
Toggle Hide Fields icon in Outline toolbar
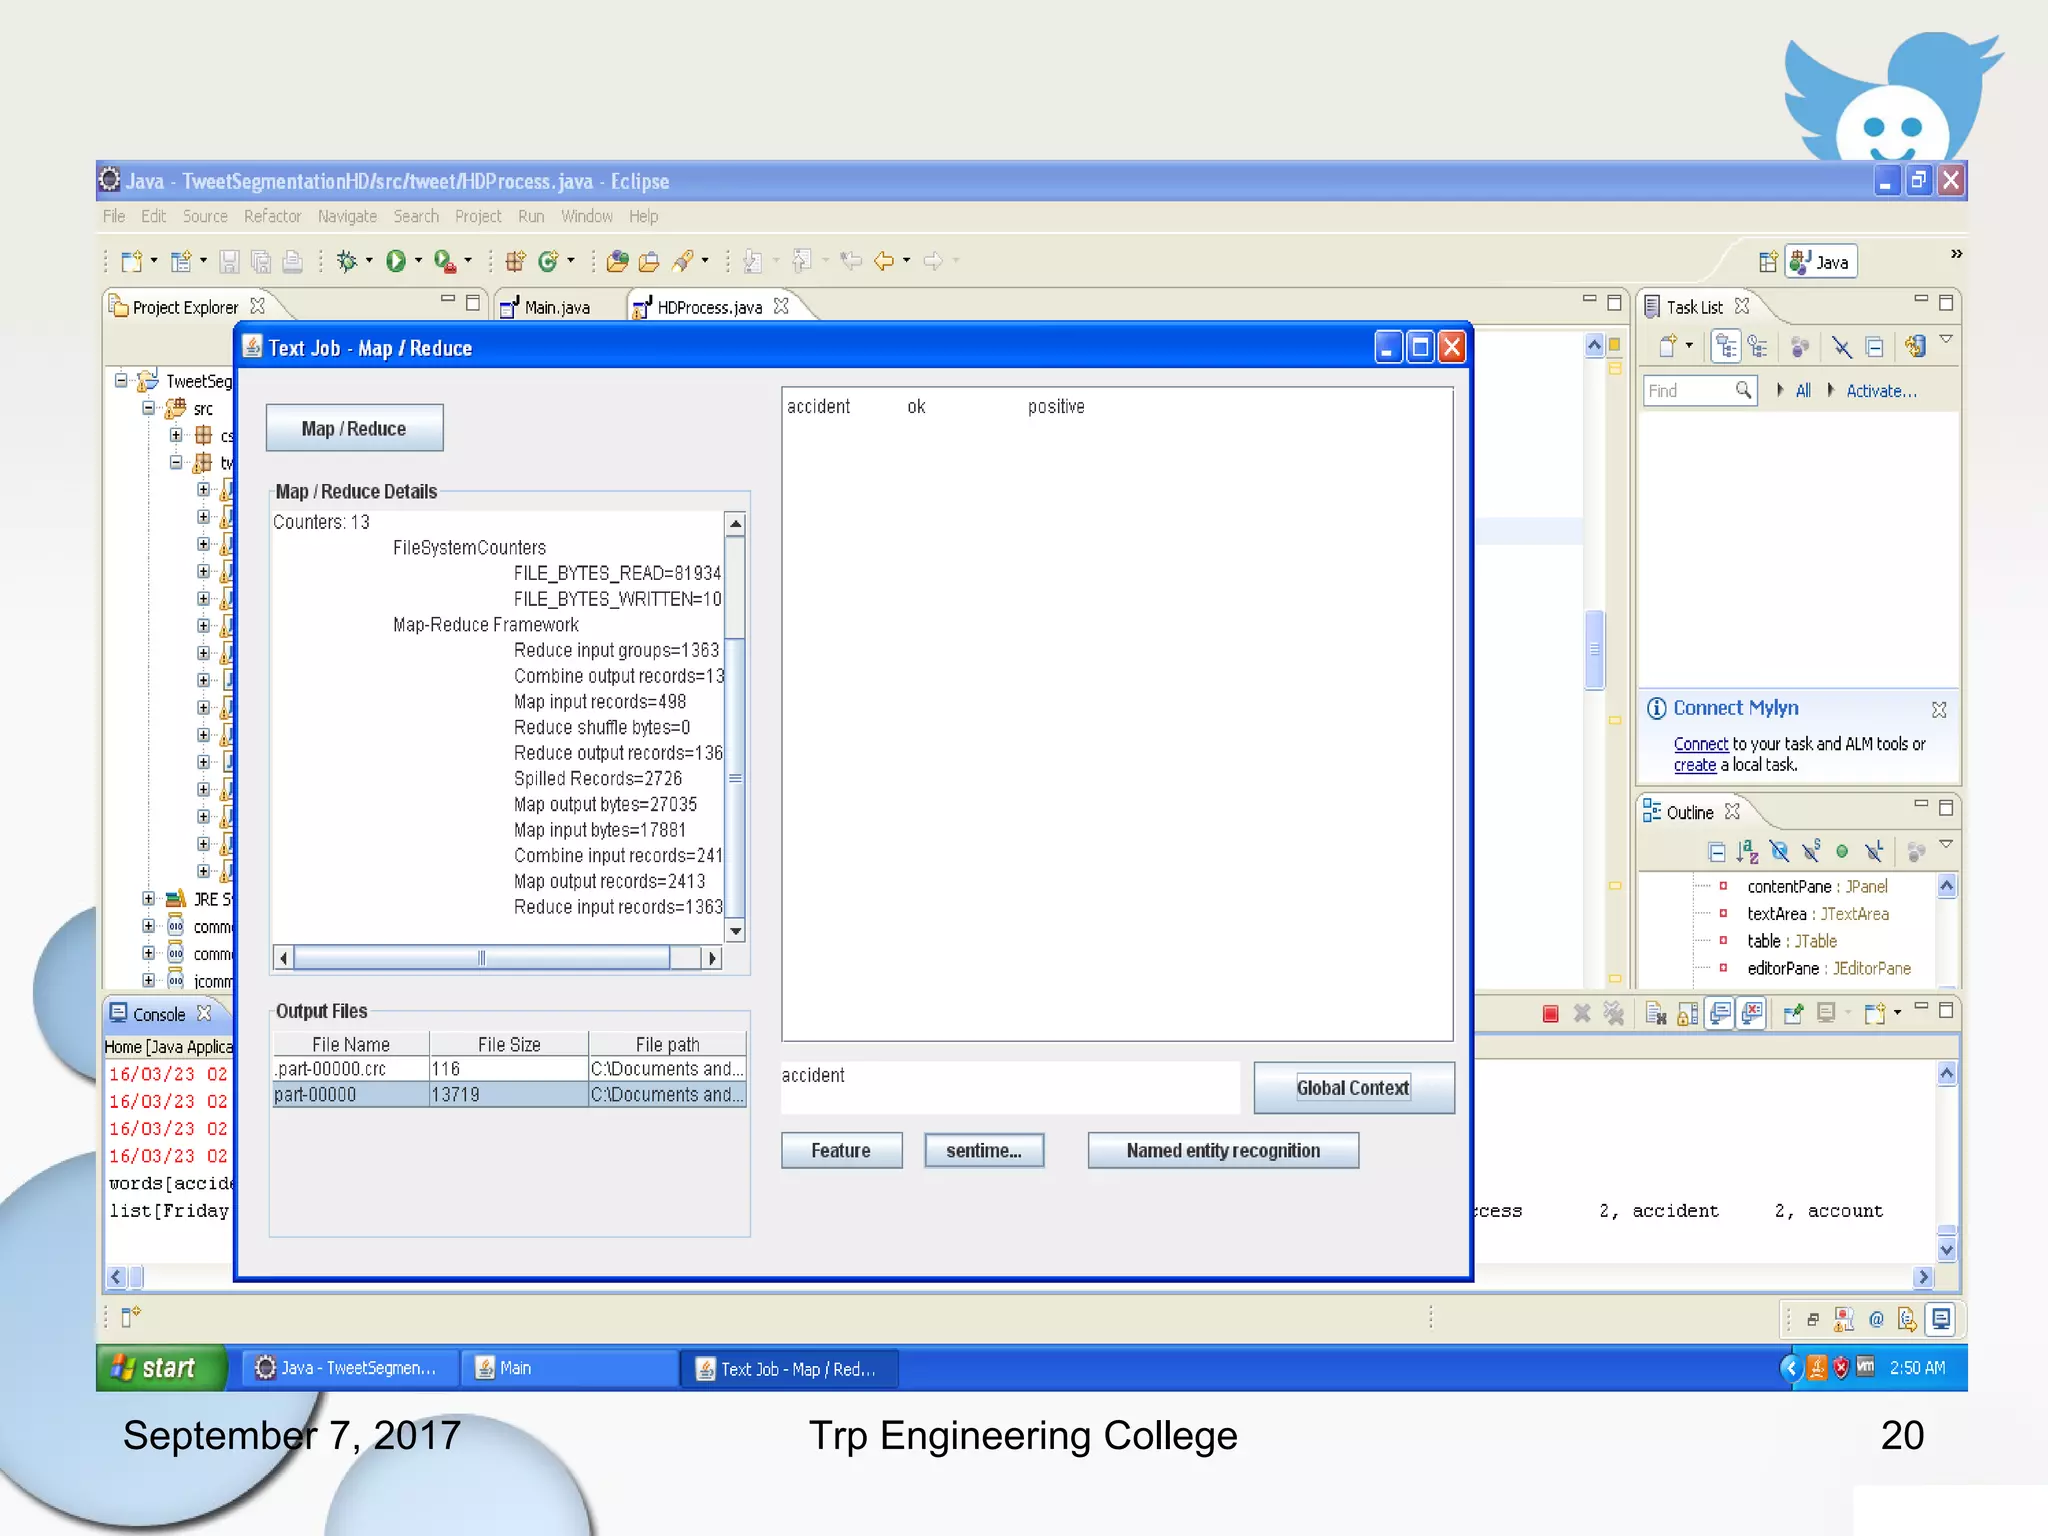pos(1779,852)
